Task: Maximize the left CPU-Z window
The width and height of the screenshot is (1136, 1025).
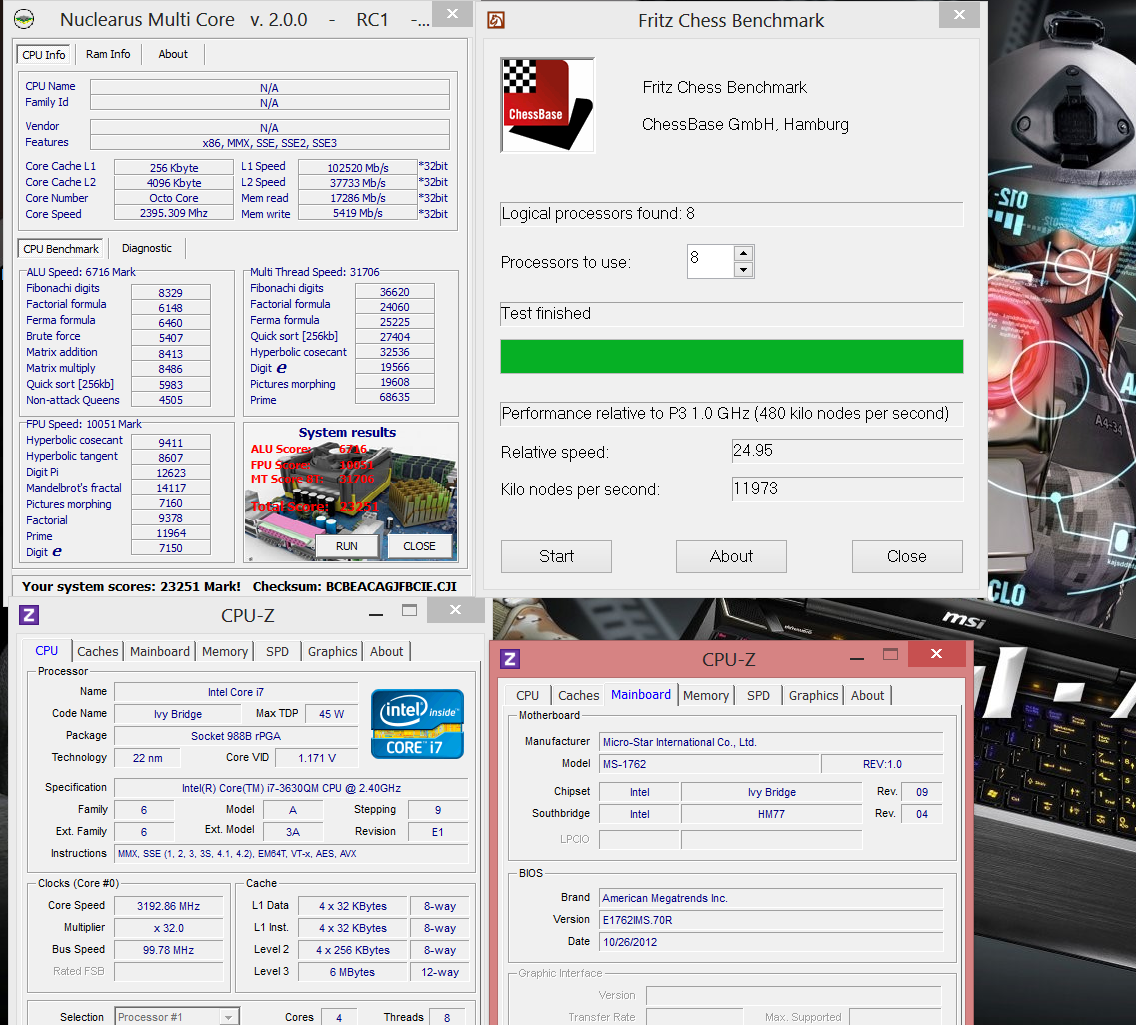Action: (409, 610)
